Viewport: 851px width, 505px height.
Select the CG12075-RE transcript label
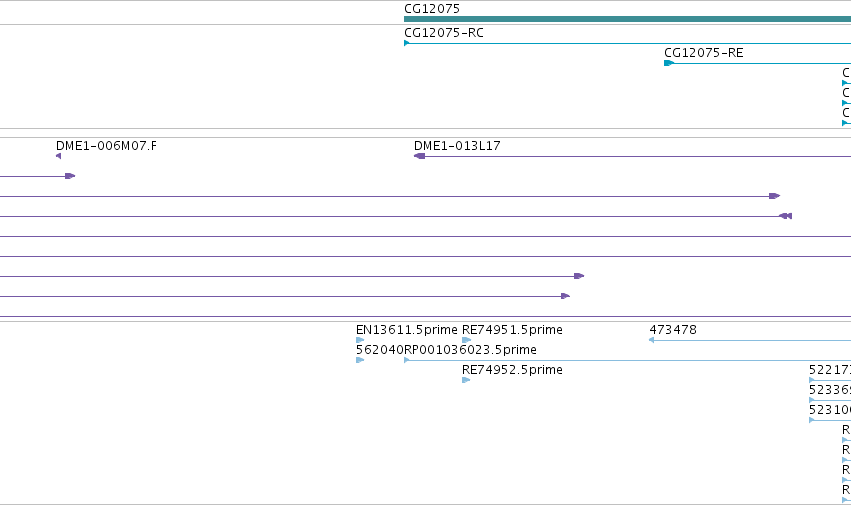[x=704, y=53]
